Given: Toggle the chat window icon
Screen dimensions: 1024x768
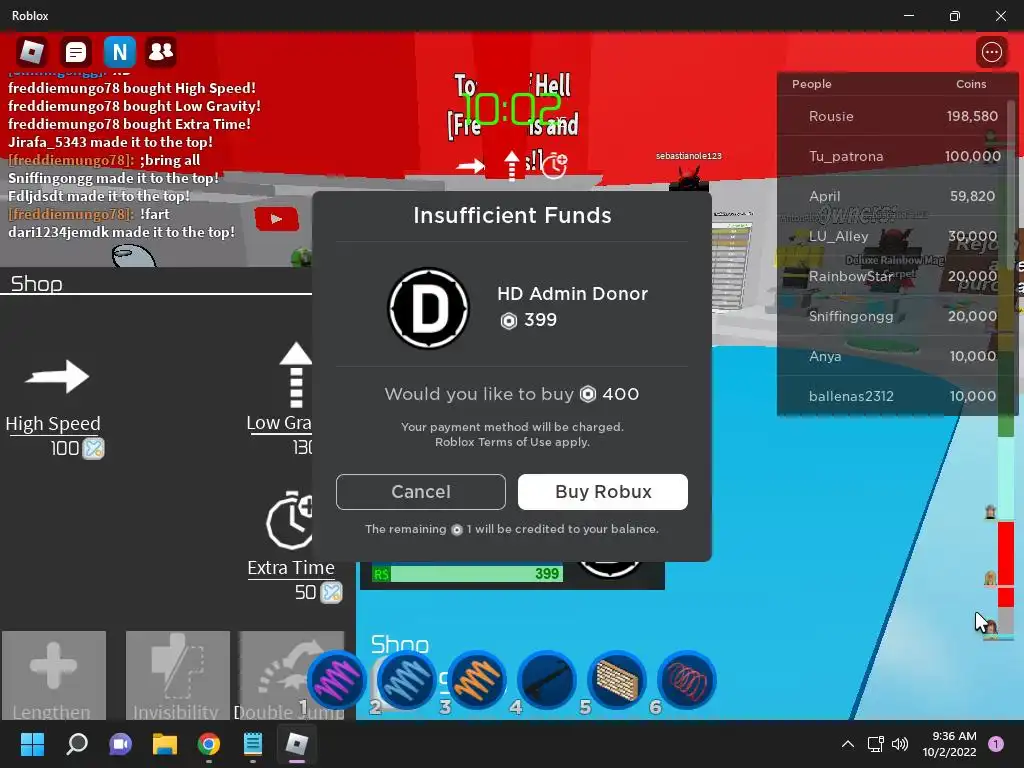Looking at the screenshot, I should (x=75, y=52).
